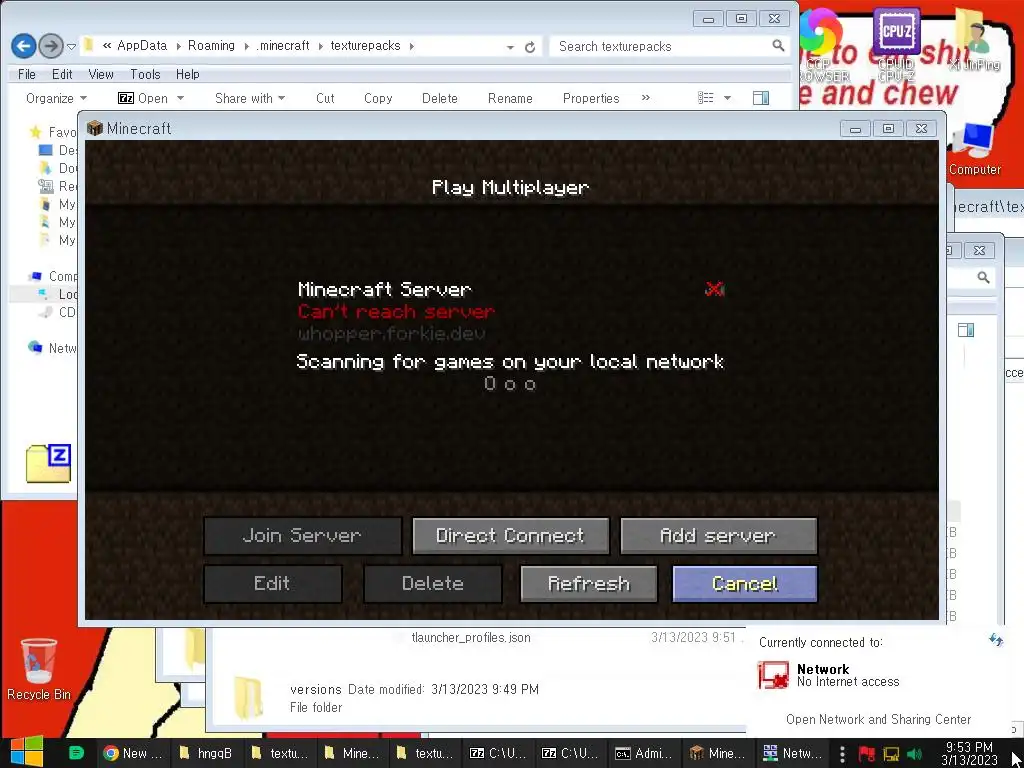Click the Join Server button
The width and height of the screenshot is (1024, 768).
302,536
